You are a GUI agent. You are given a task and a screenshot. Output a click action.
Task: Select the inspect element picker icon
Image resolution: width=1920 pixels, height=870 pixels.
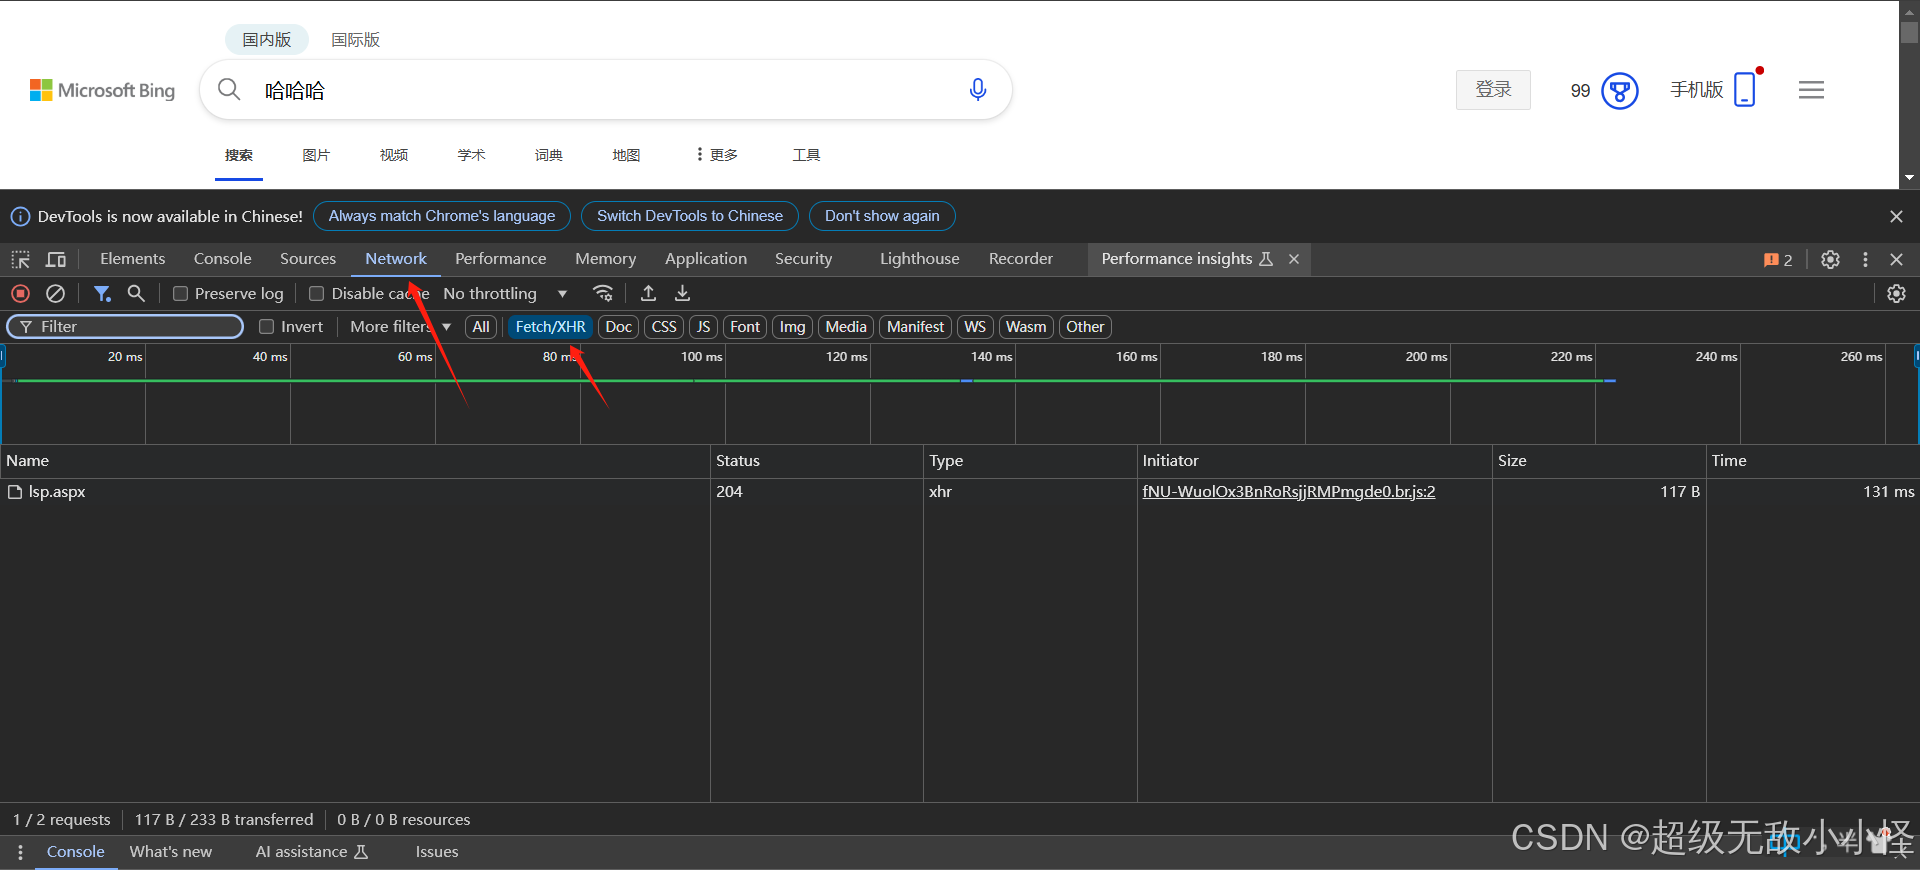coord(20,259)
